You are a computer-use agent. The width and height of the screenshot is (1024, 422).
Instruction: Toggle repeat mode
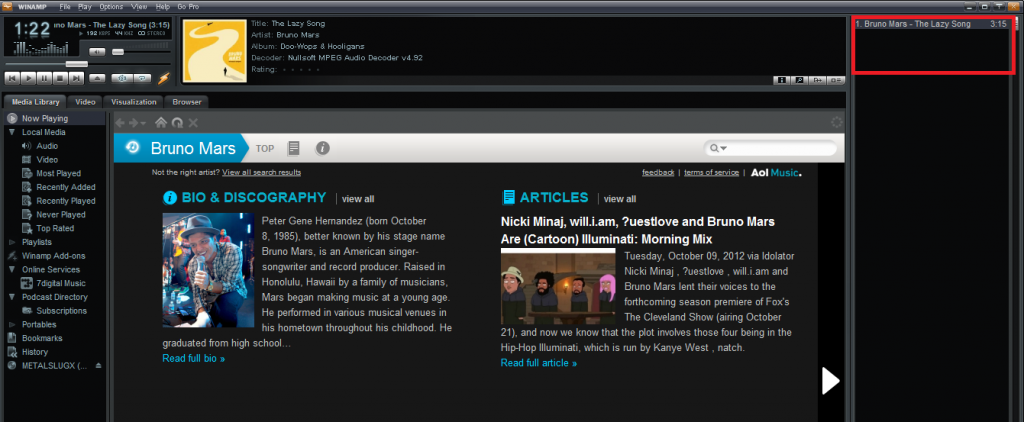(142, 78)
